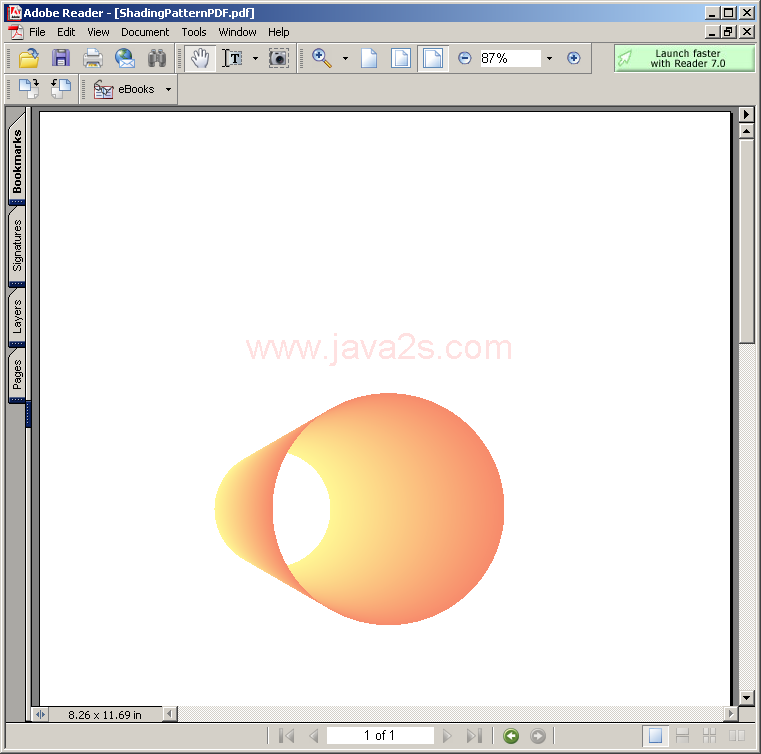Click Launch faster with Reader 7.0 button
The width and height of the screenshot is (761, 754).
[x=684, y=58]
